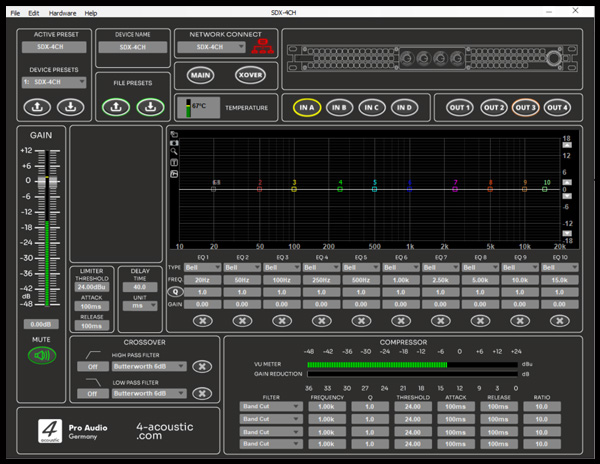
Task: Open EQ 5 Type Bell dropdown
Action: (360, 268)
